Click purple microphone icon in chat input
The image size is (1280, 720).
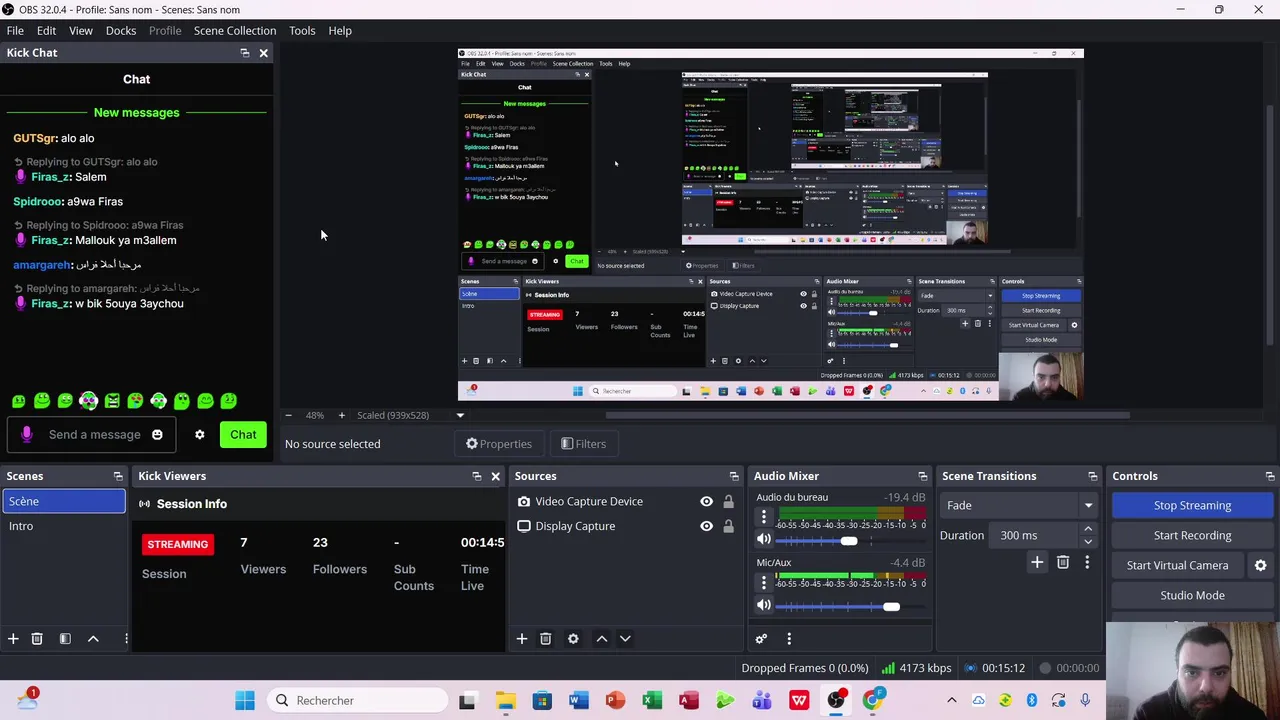(x=27, y=434)
